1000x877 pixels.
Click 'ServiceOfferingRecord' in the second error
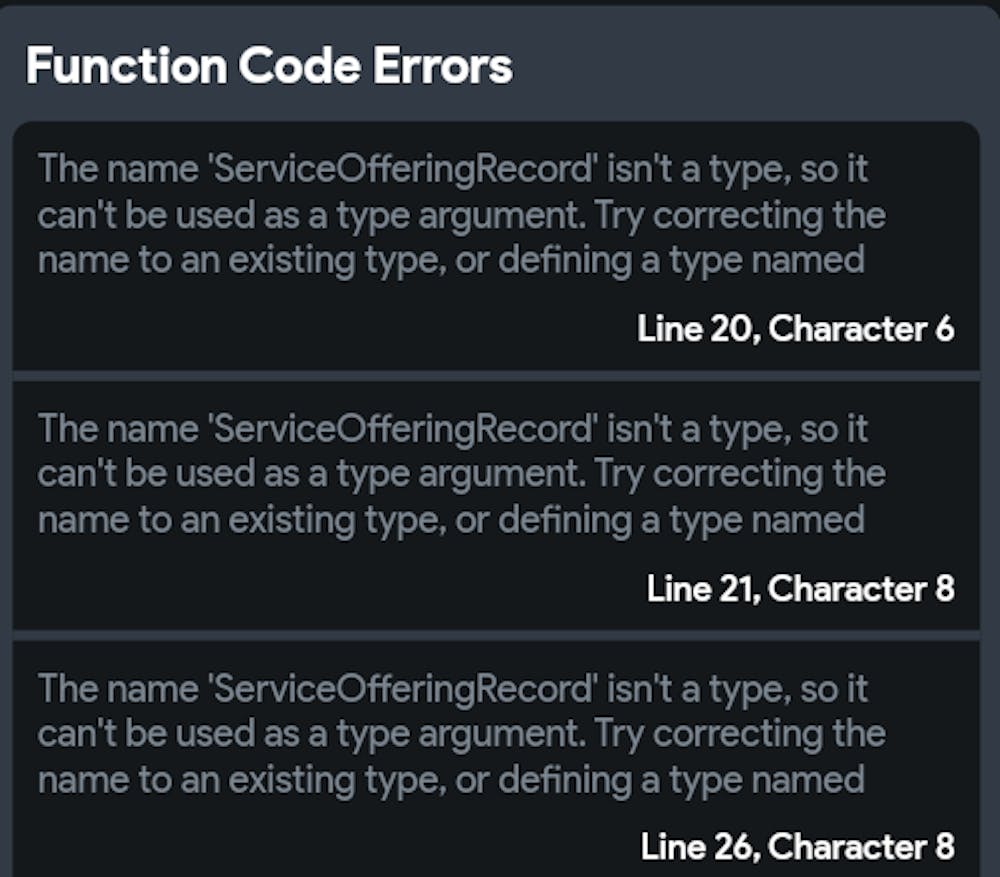(403, 429)
